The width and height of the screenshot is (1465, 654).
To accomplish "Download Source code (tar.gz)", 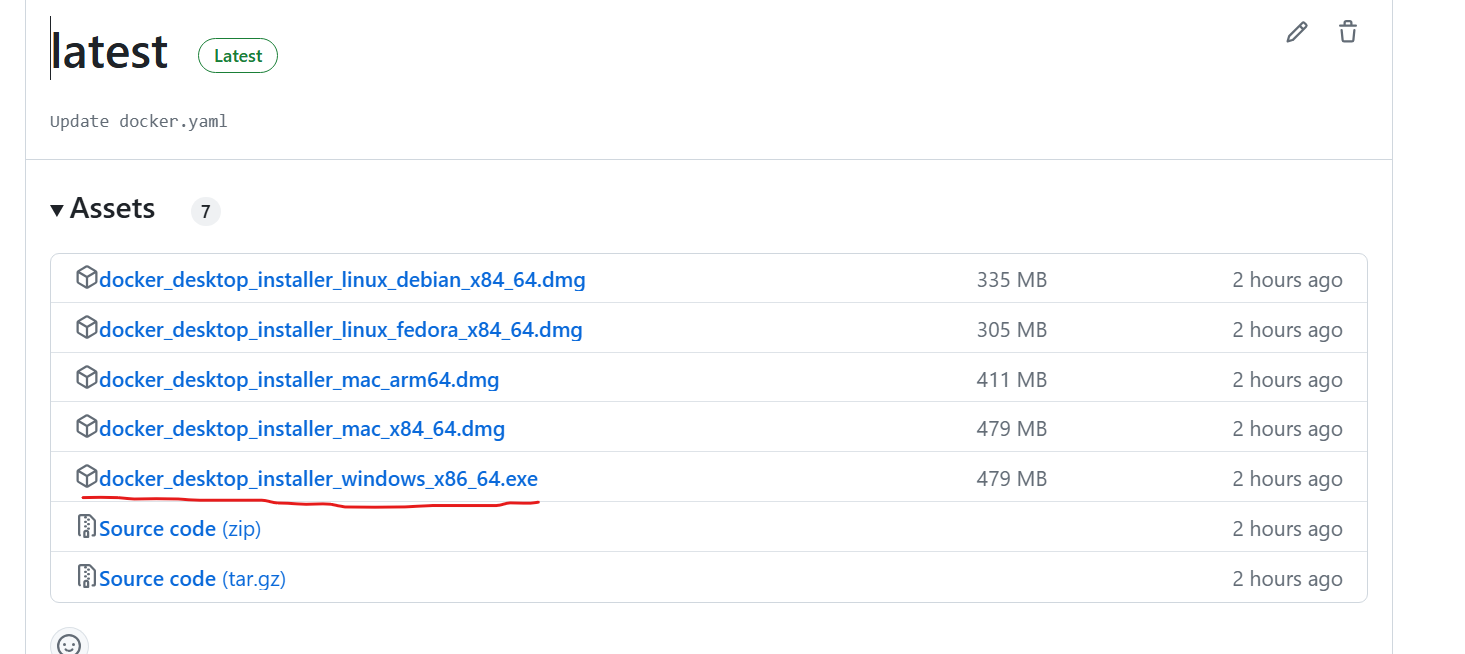I will click(193, 579).
